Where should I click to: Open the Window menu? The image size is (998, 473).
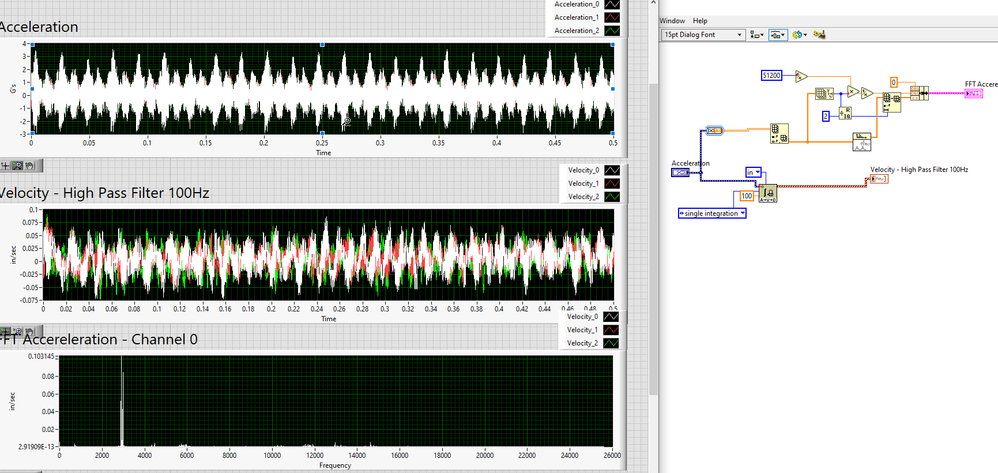[672, 20]
